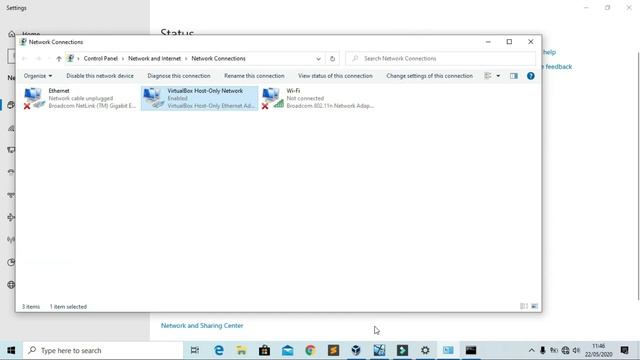The height and width of the screenshot is (360, 640).
Task: Open the Windows Start menu
Action: pyautogui.click(x=11, y=350)
